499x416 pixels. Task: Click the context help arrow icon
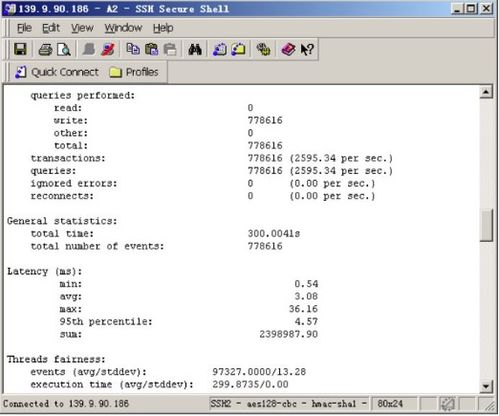point(307,49)
